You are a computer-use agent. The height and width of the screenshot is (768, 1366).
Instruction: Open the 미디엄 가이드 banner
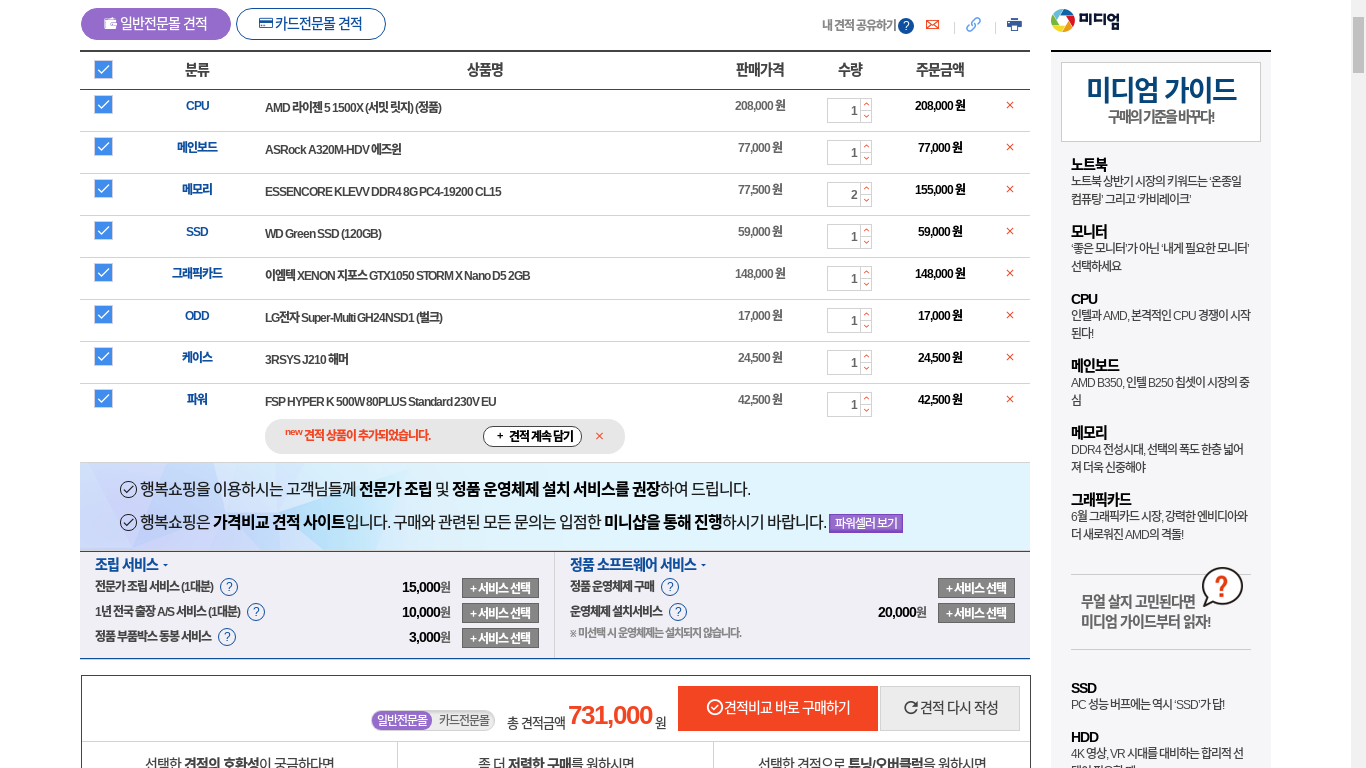pos(1161,102)
